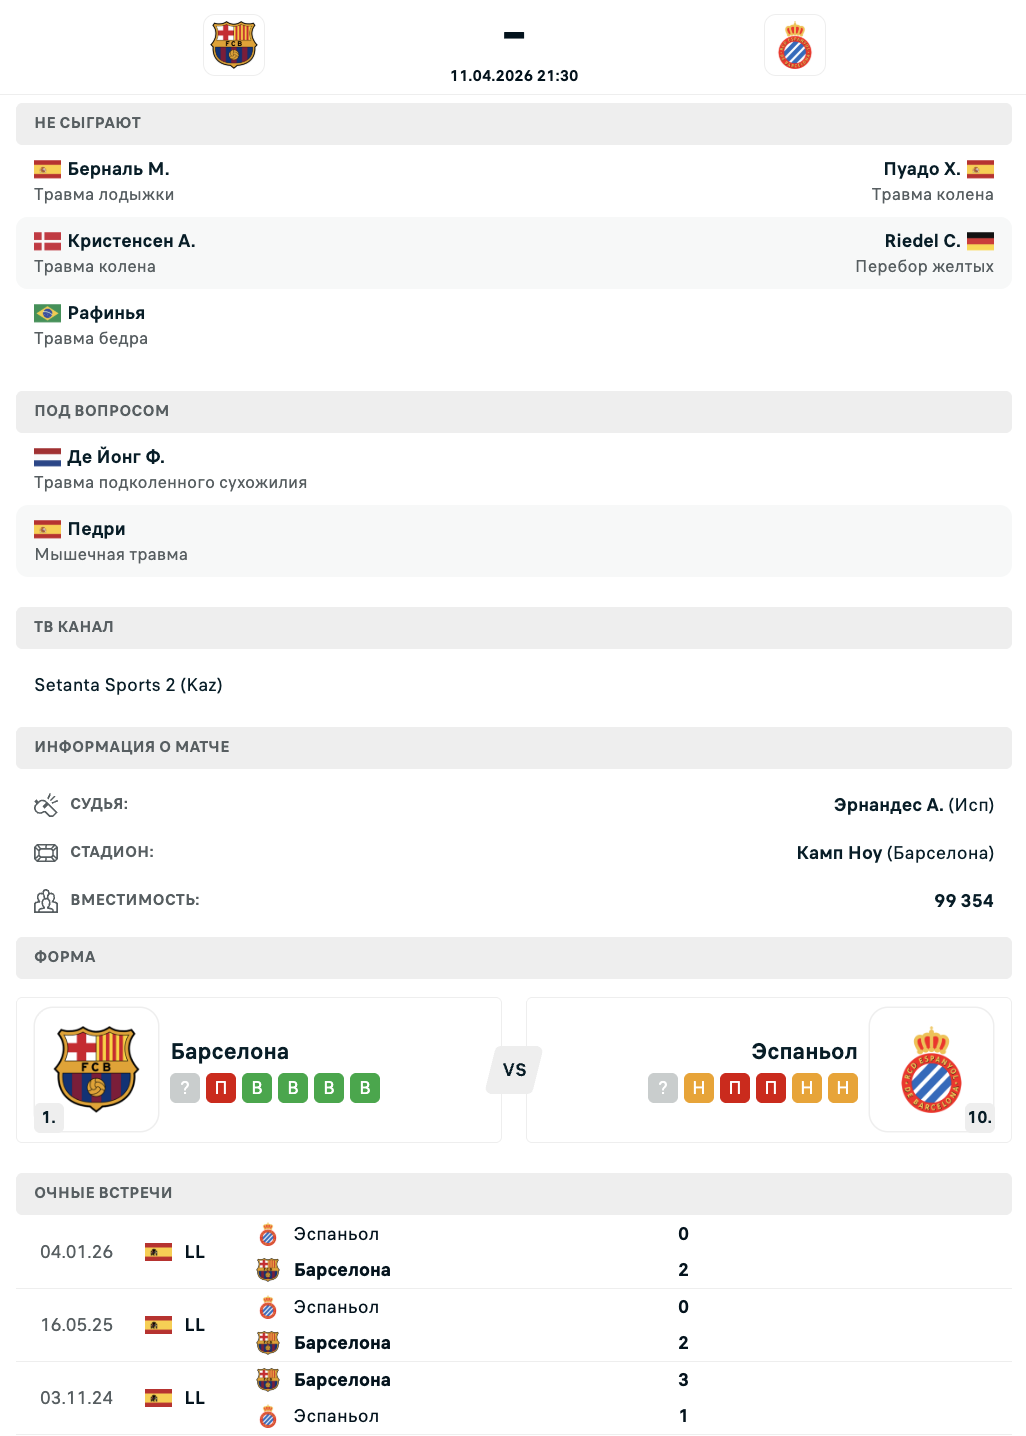
Task: Click the Эспаньол team name in form
Action: point(804,1052)
